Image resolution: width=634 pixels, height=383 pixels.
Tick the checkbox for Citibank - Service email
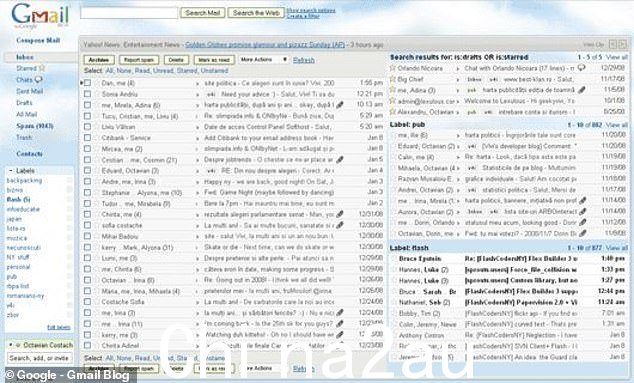[x=87, y=138]
